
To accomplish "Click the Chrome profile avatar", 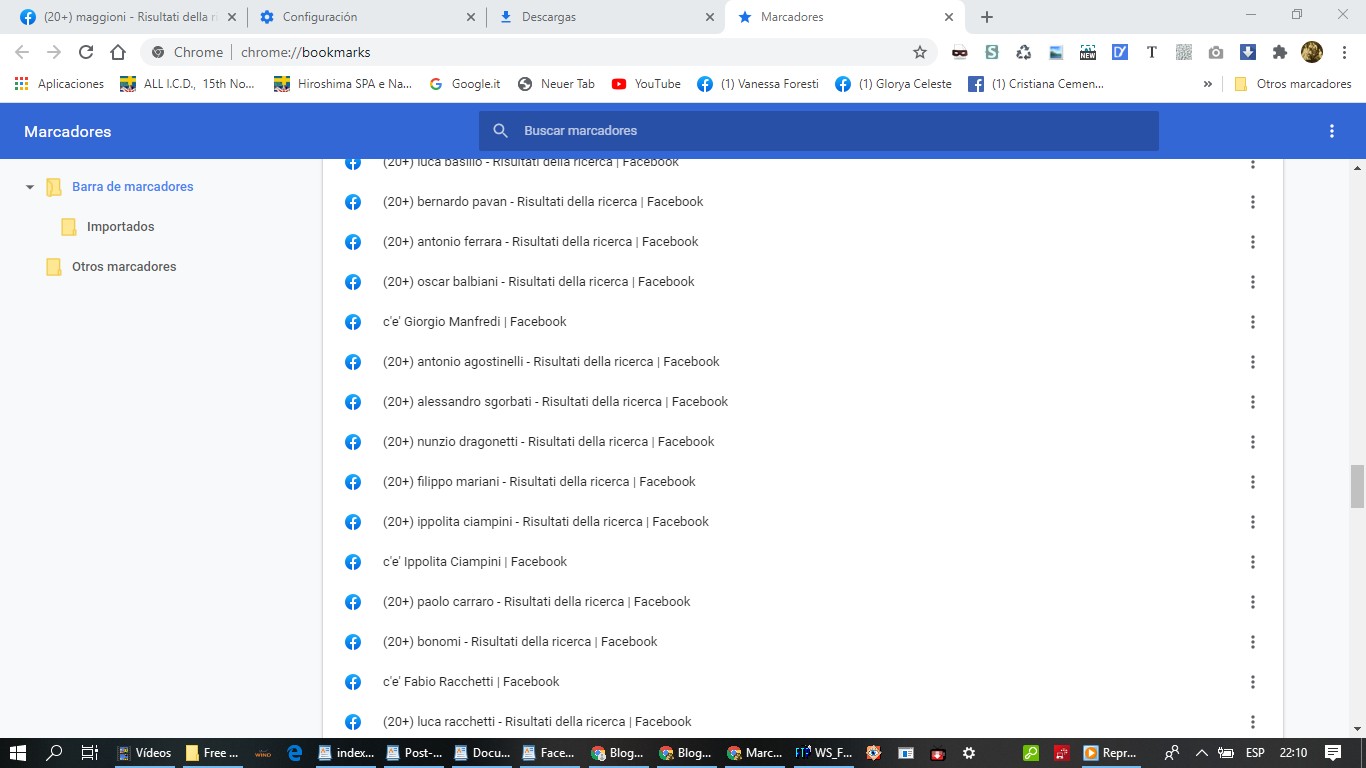I will (1311, 52).
